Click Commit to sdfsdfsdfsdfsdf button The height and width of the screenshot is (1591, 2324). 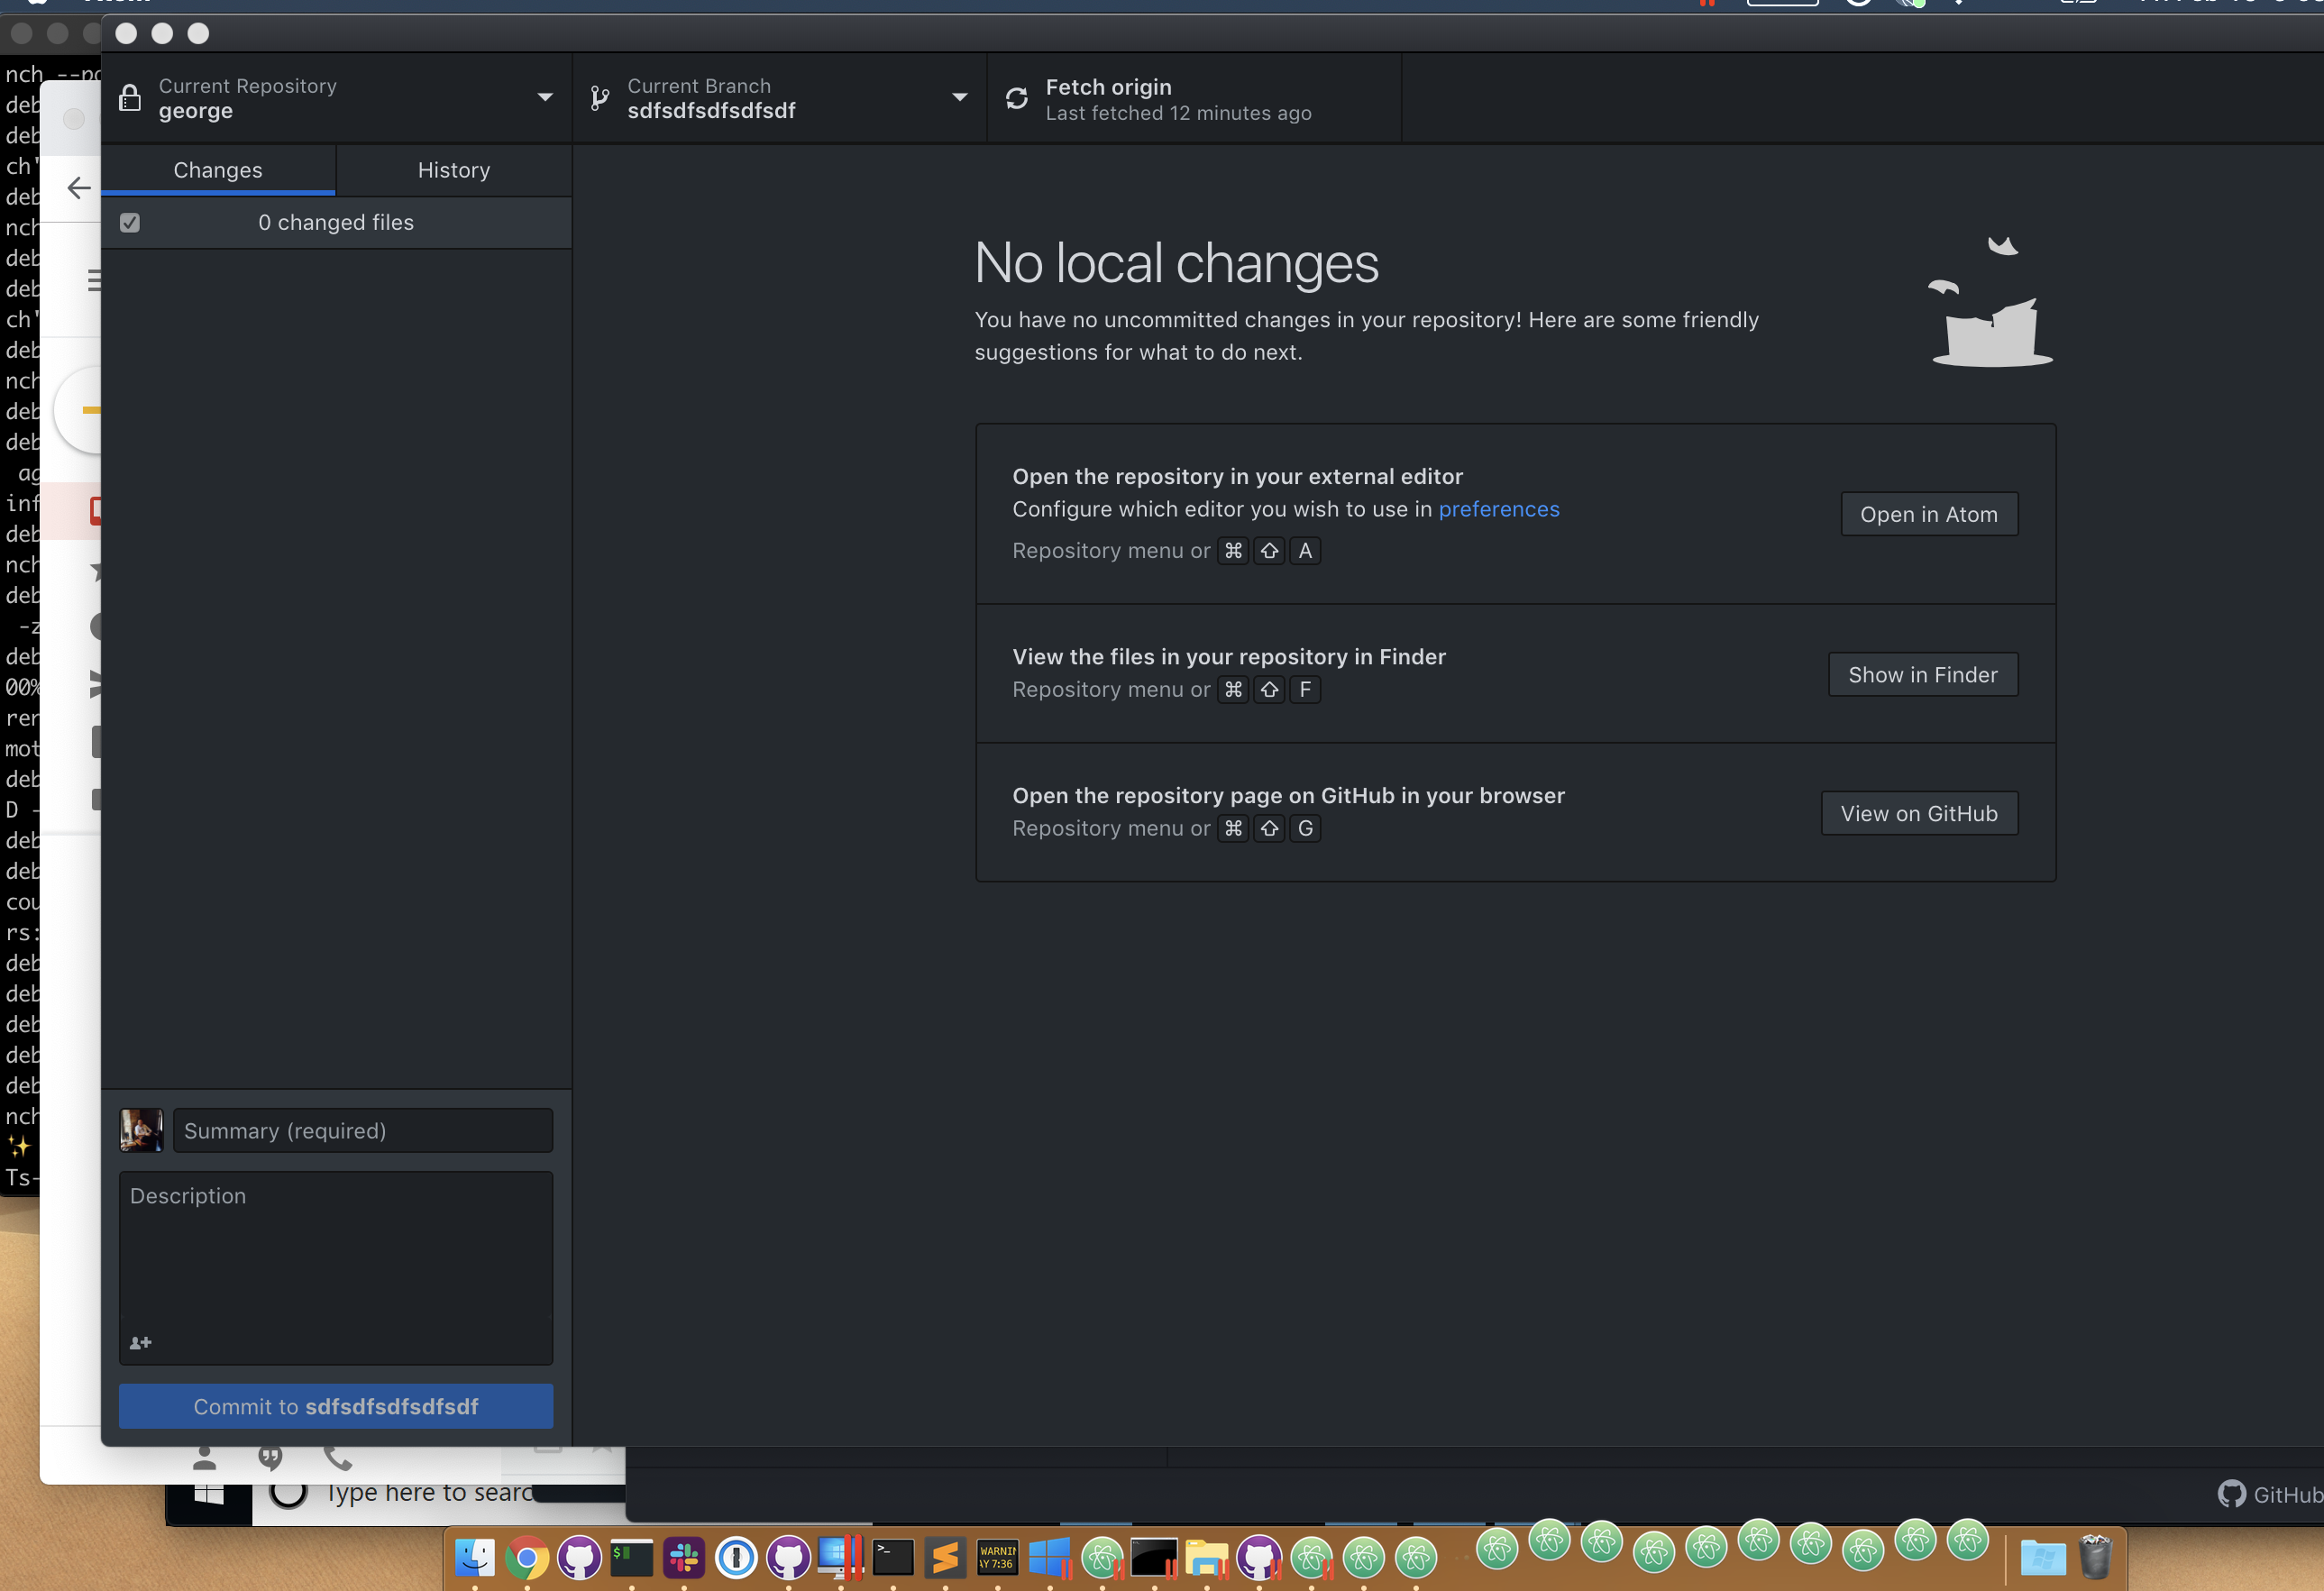click(336, 1406)
